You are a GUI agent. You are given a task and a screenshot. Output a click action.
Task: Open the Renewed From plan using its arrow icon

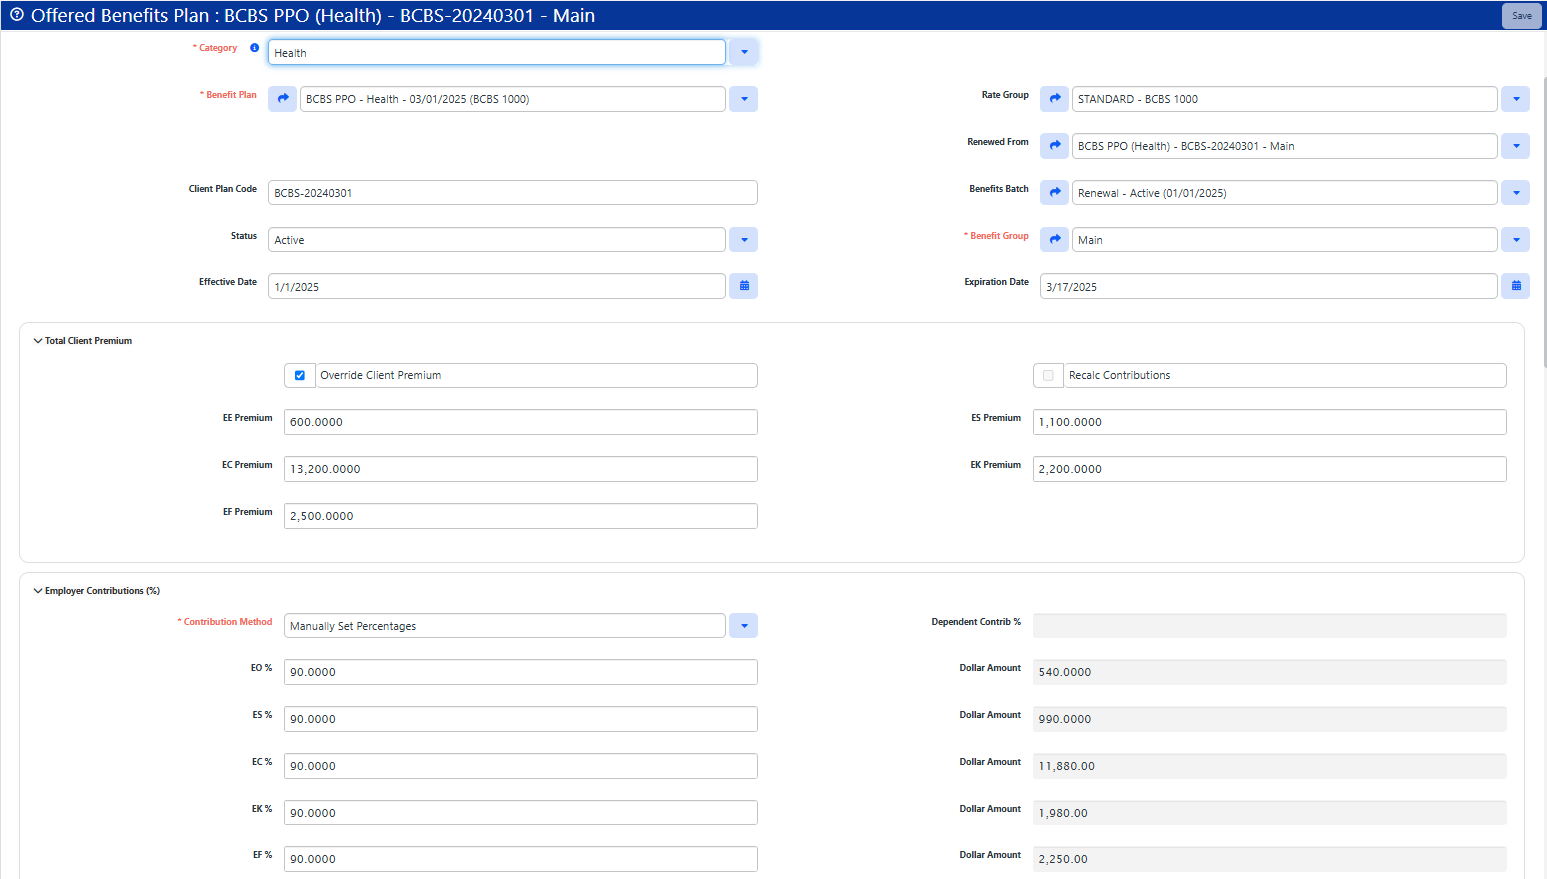(1054, 145)
